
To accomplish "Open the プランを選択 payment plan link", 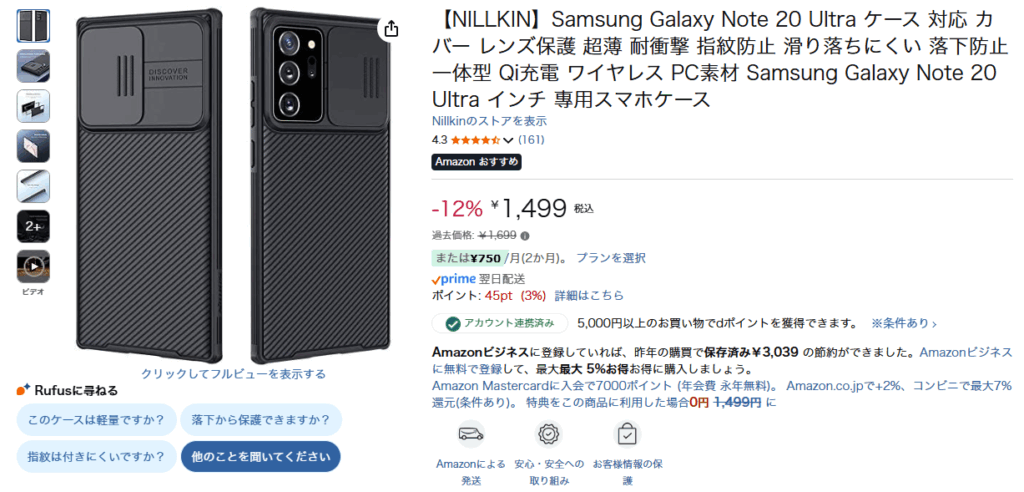I will click(611, 258).
